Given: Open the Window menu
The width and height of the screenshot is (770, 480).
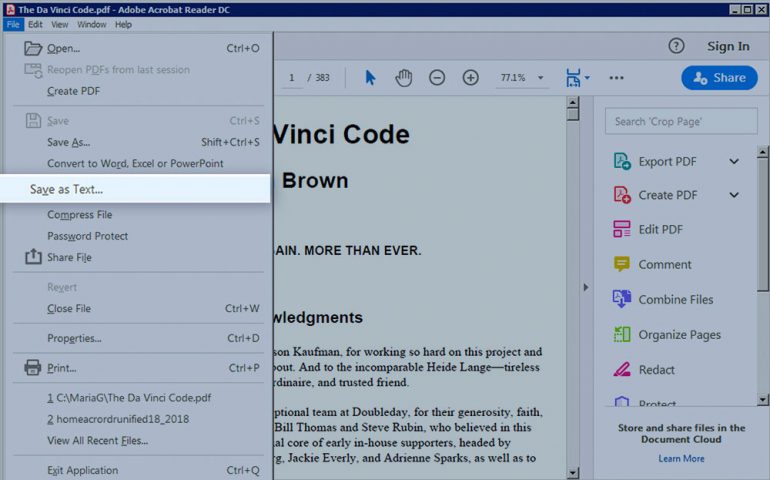Looking at the screenshot, I should pos(91,25).
